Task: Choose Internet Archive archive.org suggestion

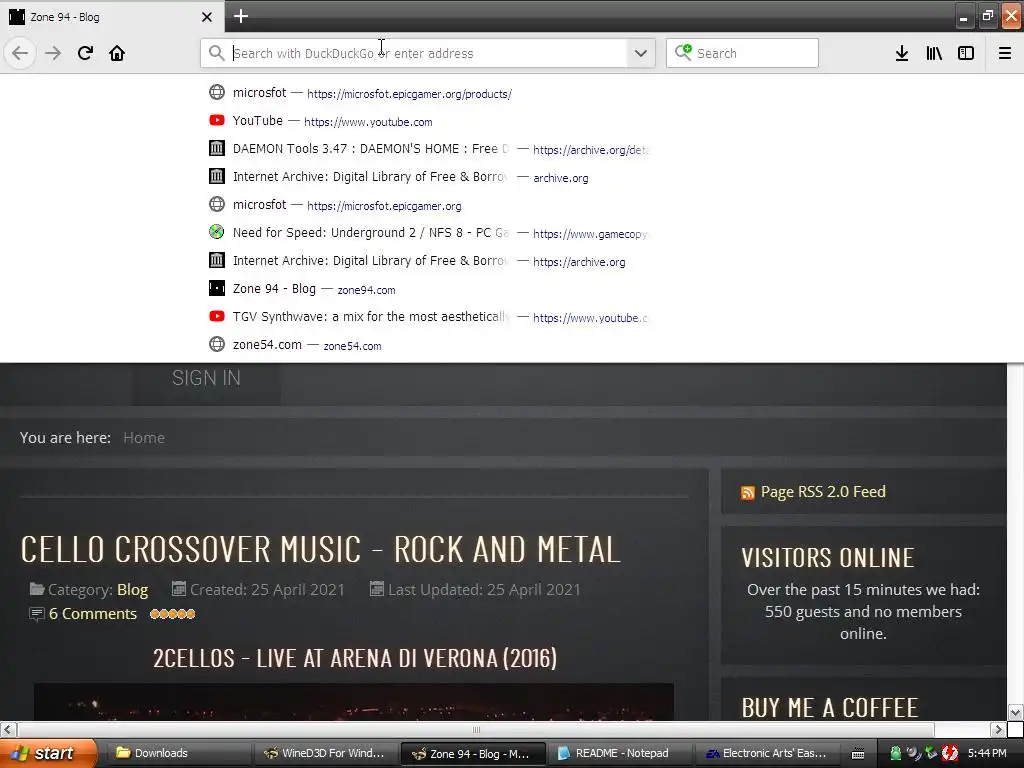Action: (428, 177)
